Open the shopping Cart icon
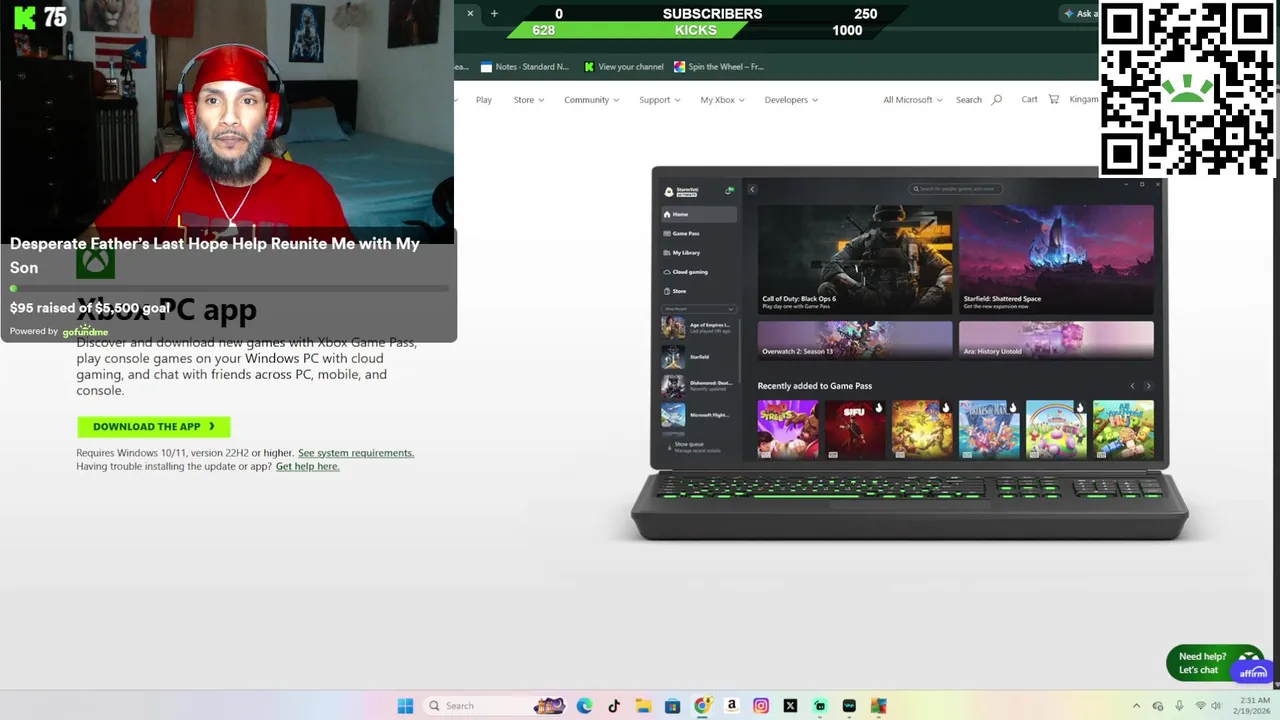This screenshot has width=1280, height=720. pyautogui.click(x=1053, y=99)
